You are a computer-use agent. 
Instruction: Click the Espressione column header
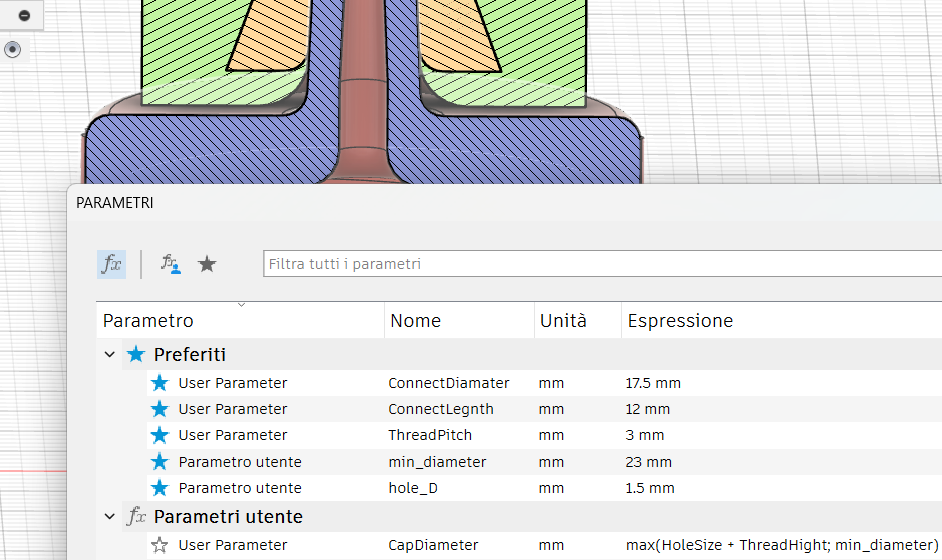(680, 321)
